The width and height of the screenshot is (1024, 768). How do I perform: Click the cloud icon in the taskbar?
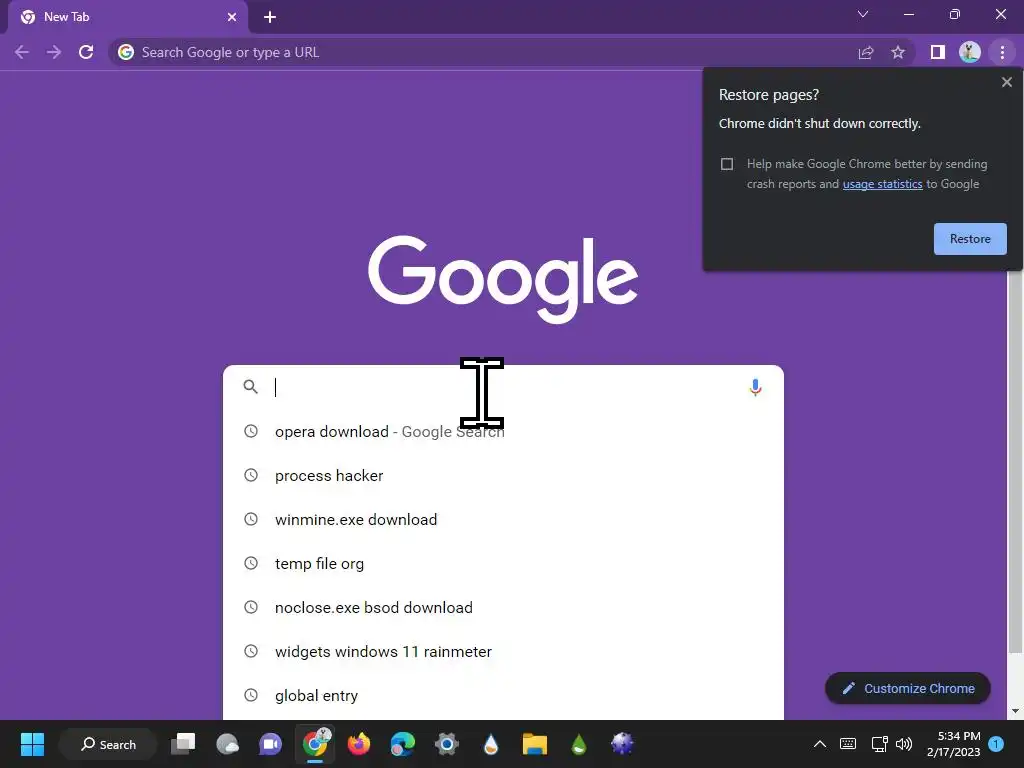(x=227, y=744)
